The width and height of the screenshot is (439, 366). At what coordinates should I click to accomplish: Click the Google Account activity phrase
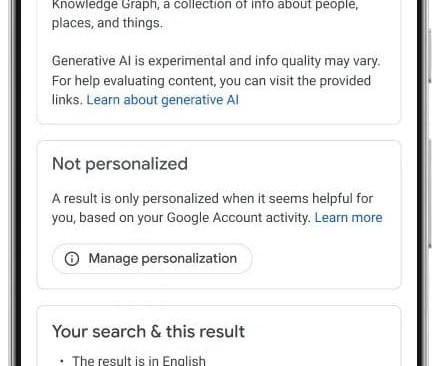tap(239, 218)
